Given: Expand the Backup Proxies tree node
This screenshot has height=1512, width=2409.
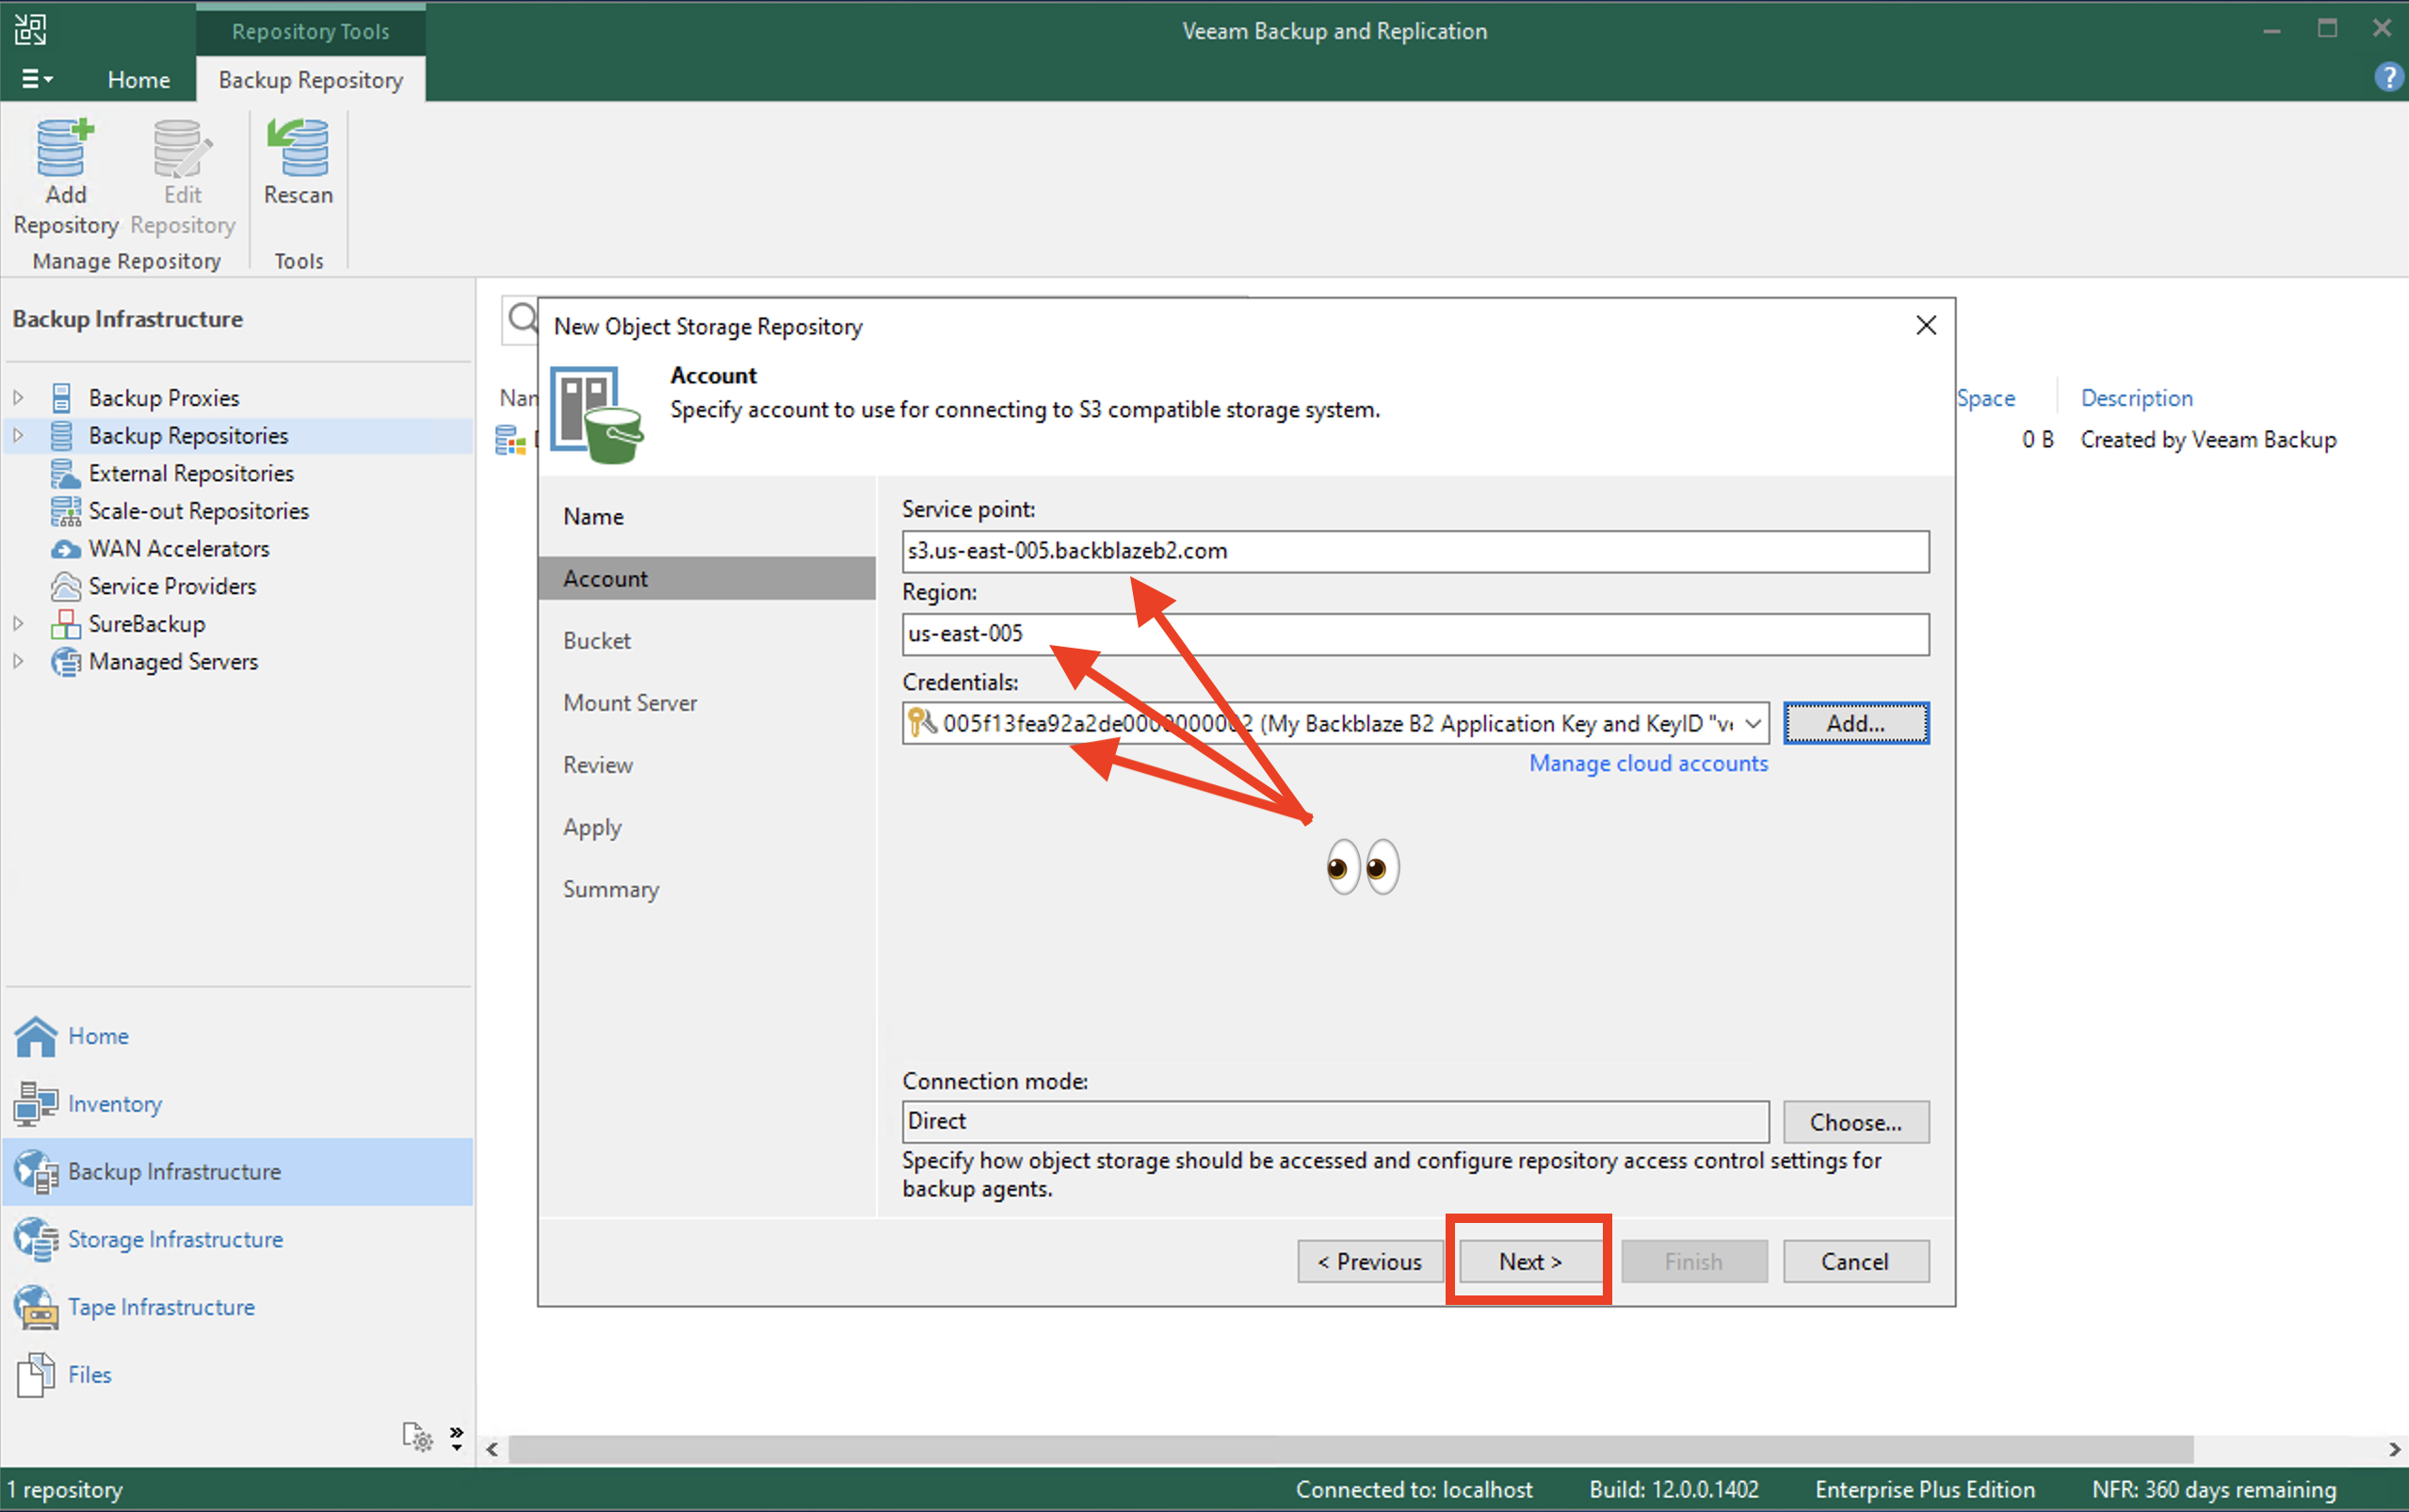Looking at the screenshot, I should [18, 397].
